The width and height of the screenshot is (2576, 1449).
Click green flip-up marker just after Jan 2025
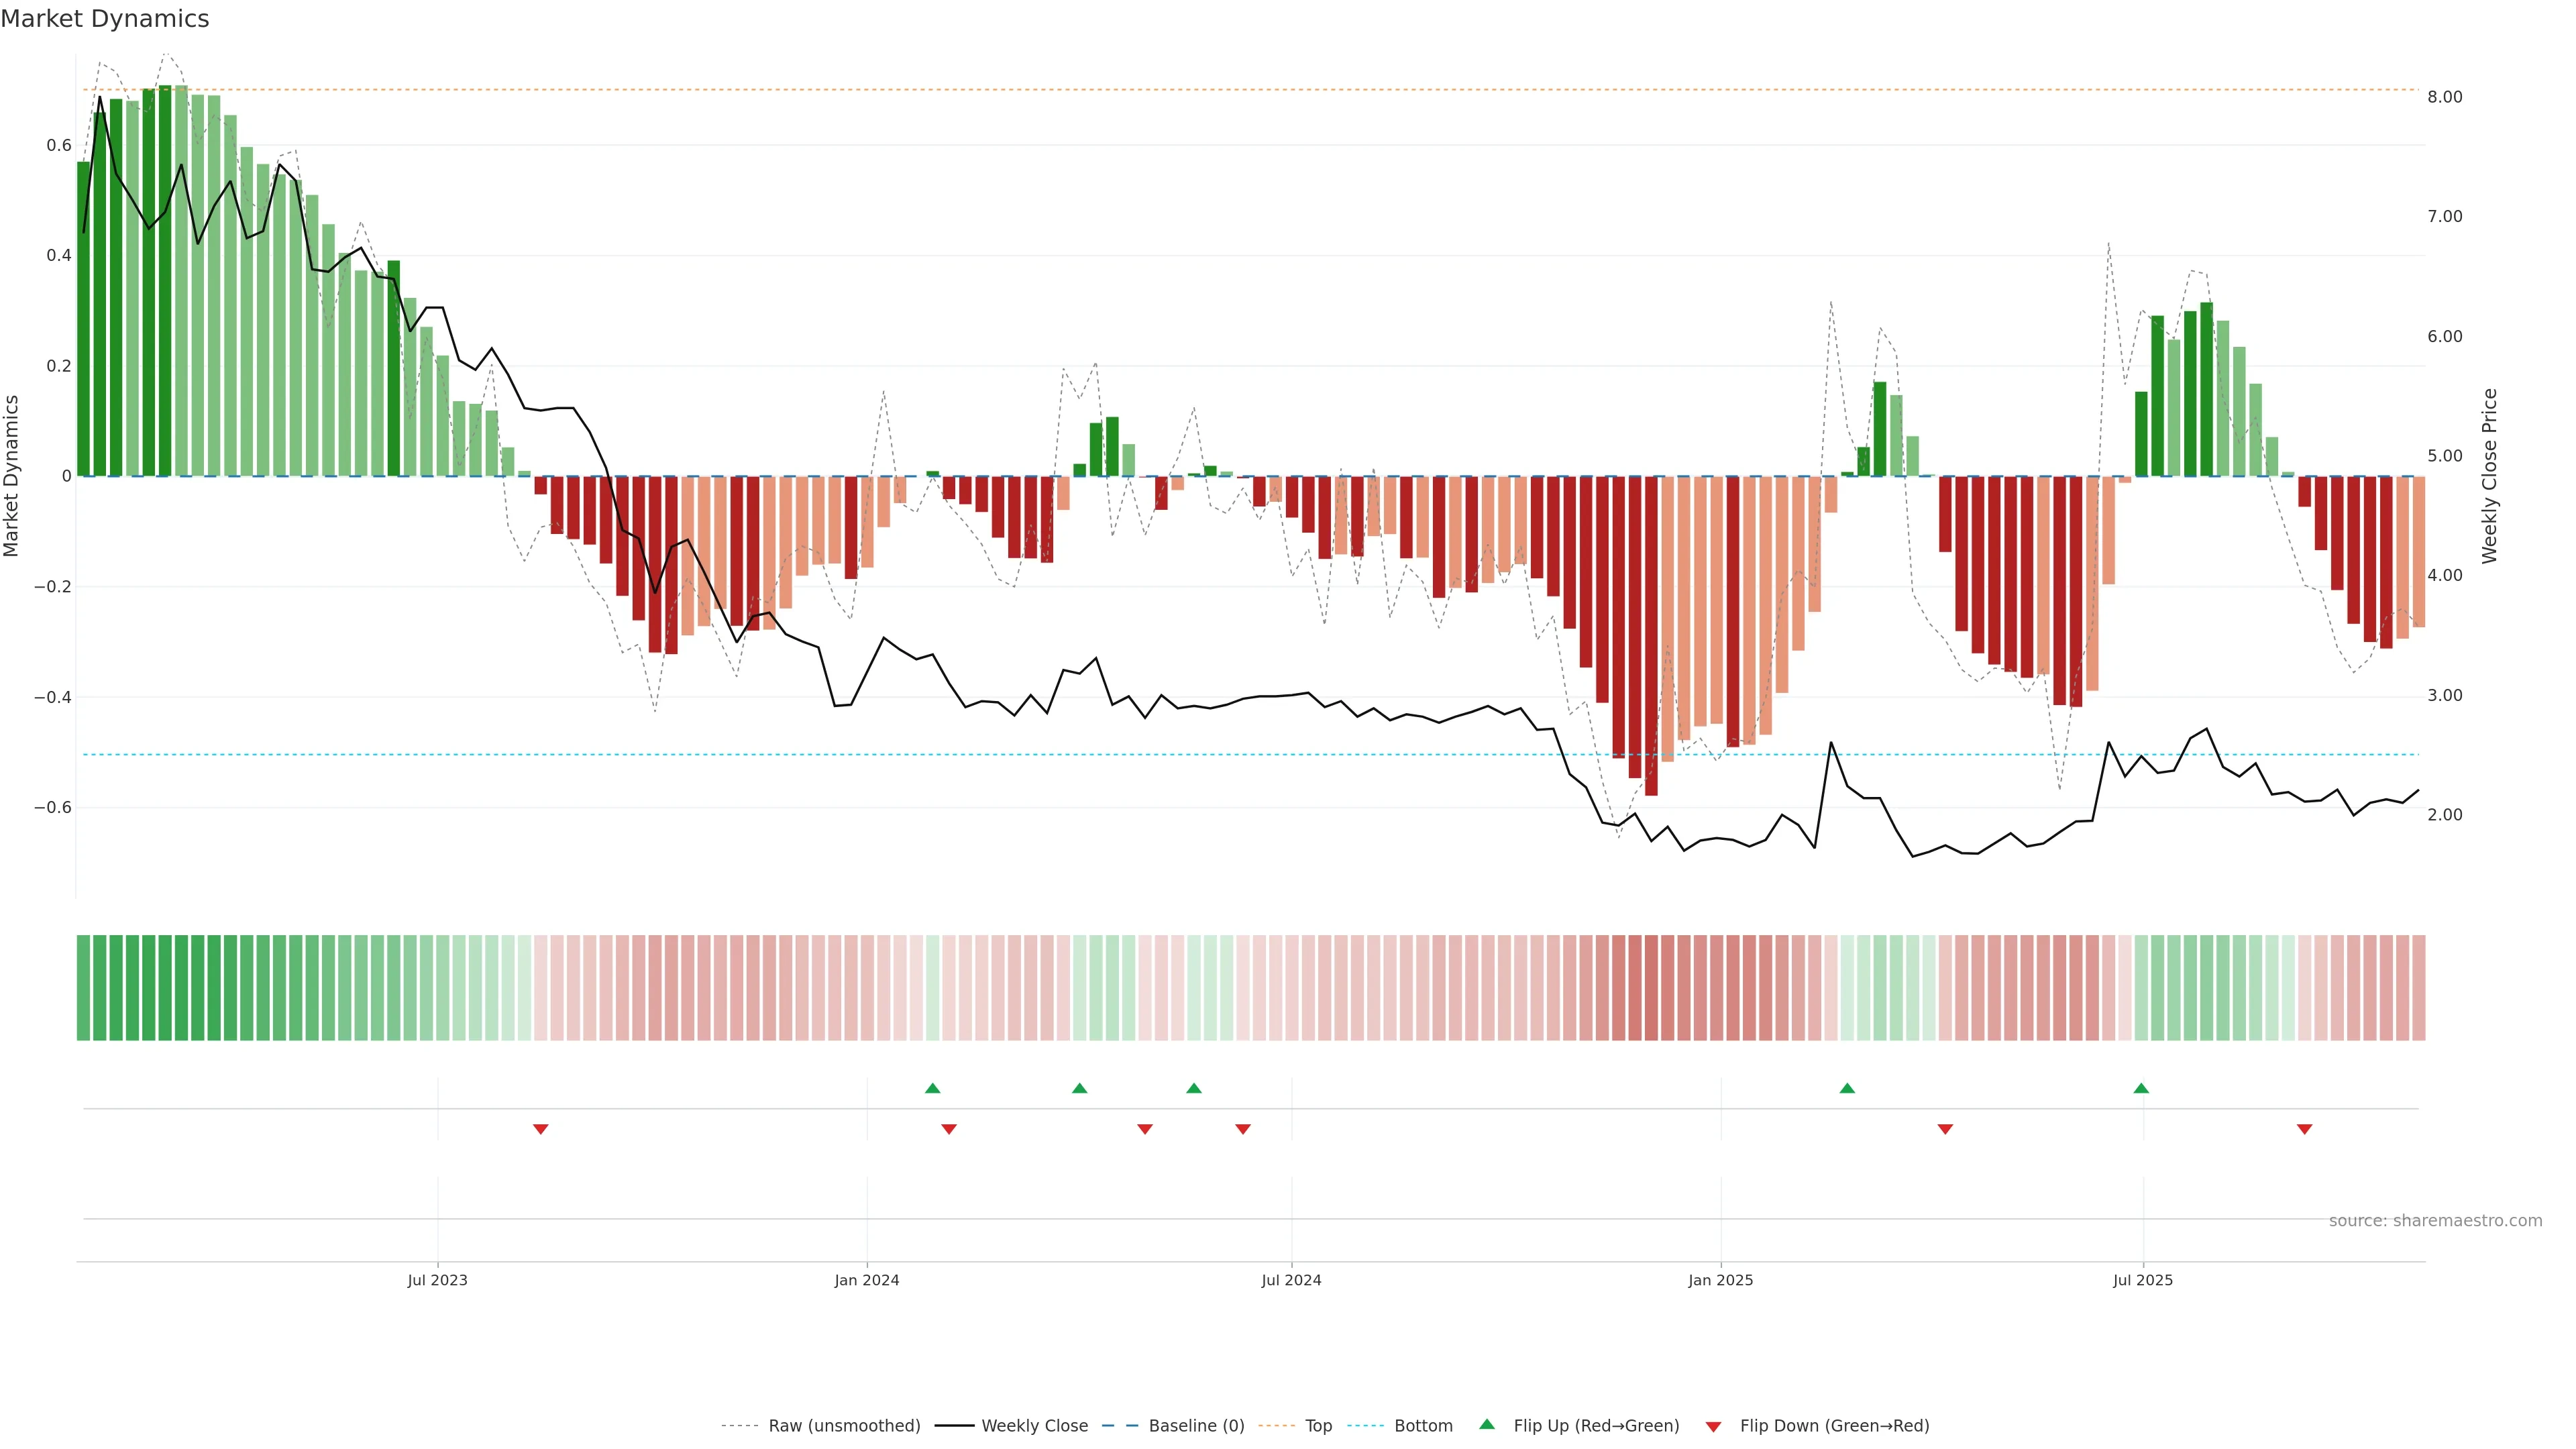click(x=1847, y=1088)
